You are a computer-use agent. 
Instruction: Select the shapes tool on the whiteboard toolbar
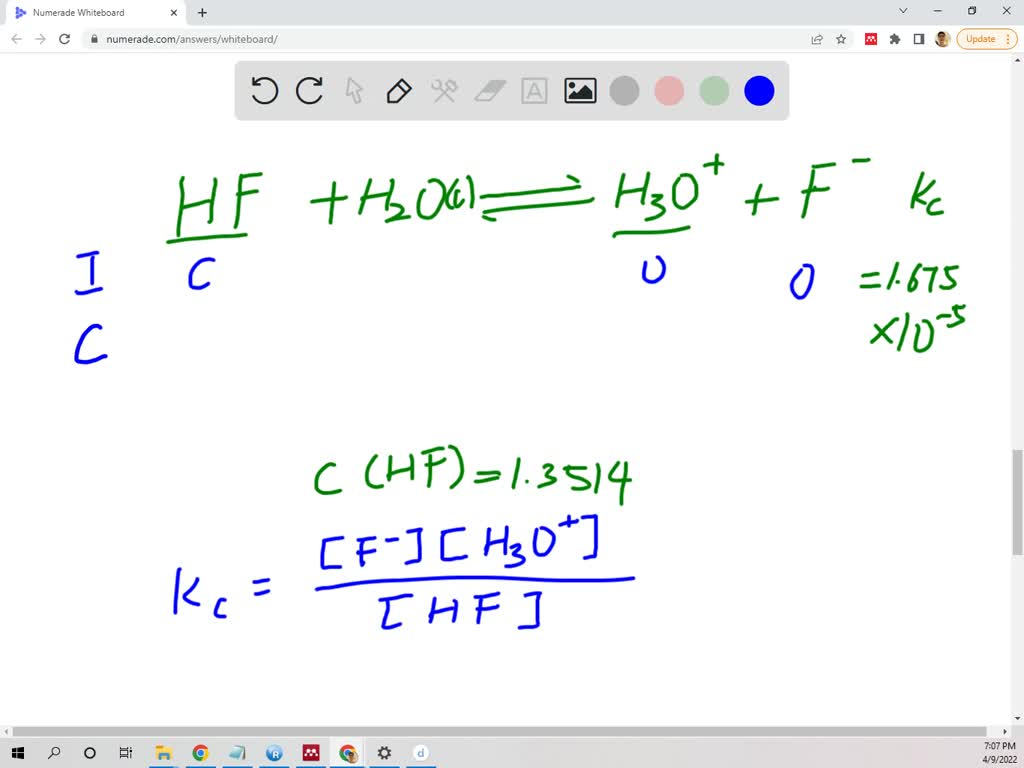point(444,91)
